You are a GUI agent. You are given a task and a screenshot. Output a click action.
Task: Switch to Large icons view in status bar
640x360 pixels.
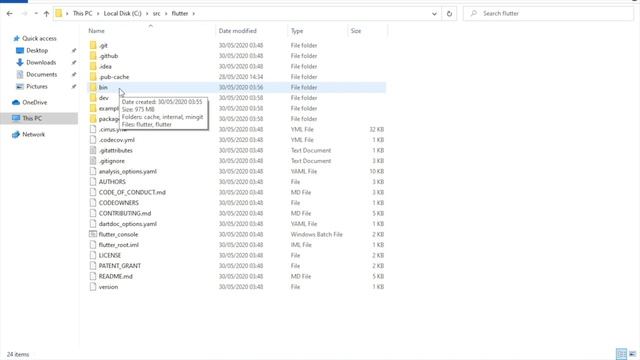coord(632,354)
